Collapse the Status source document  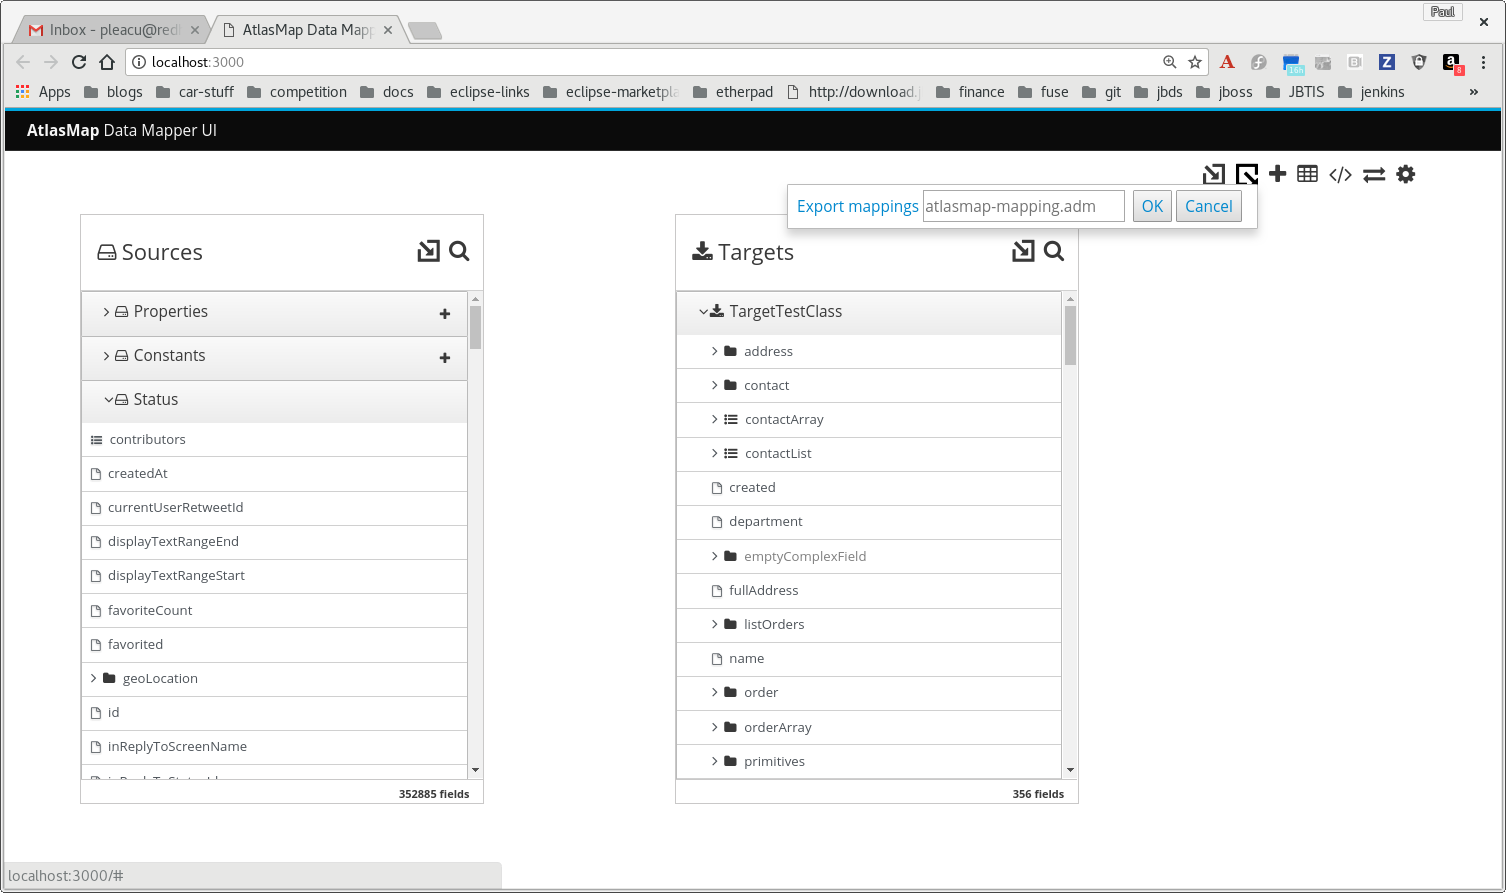pos(110,398)
